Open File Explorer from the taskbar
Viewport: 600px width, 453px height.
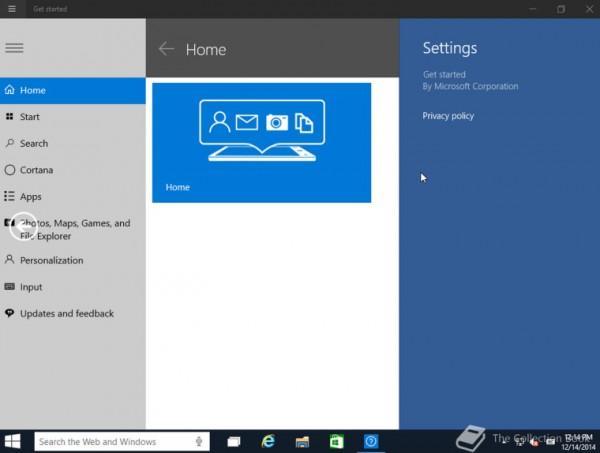[x=302, y=441]
